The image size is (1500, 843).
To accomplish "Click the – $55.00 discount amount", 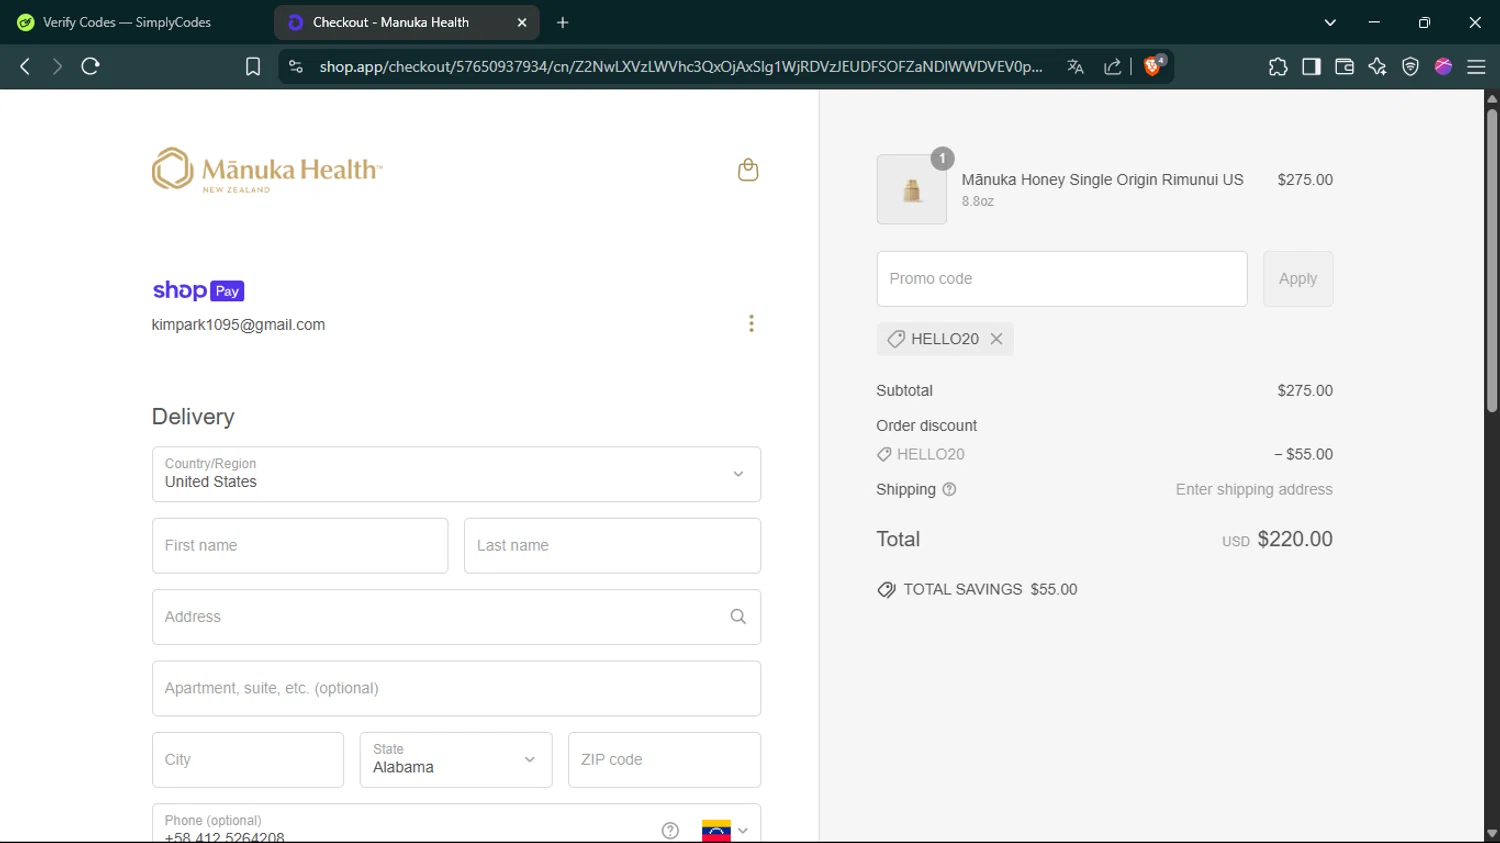I will click(1303, 454).
